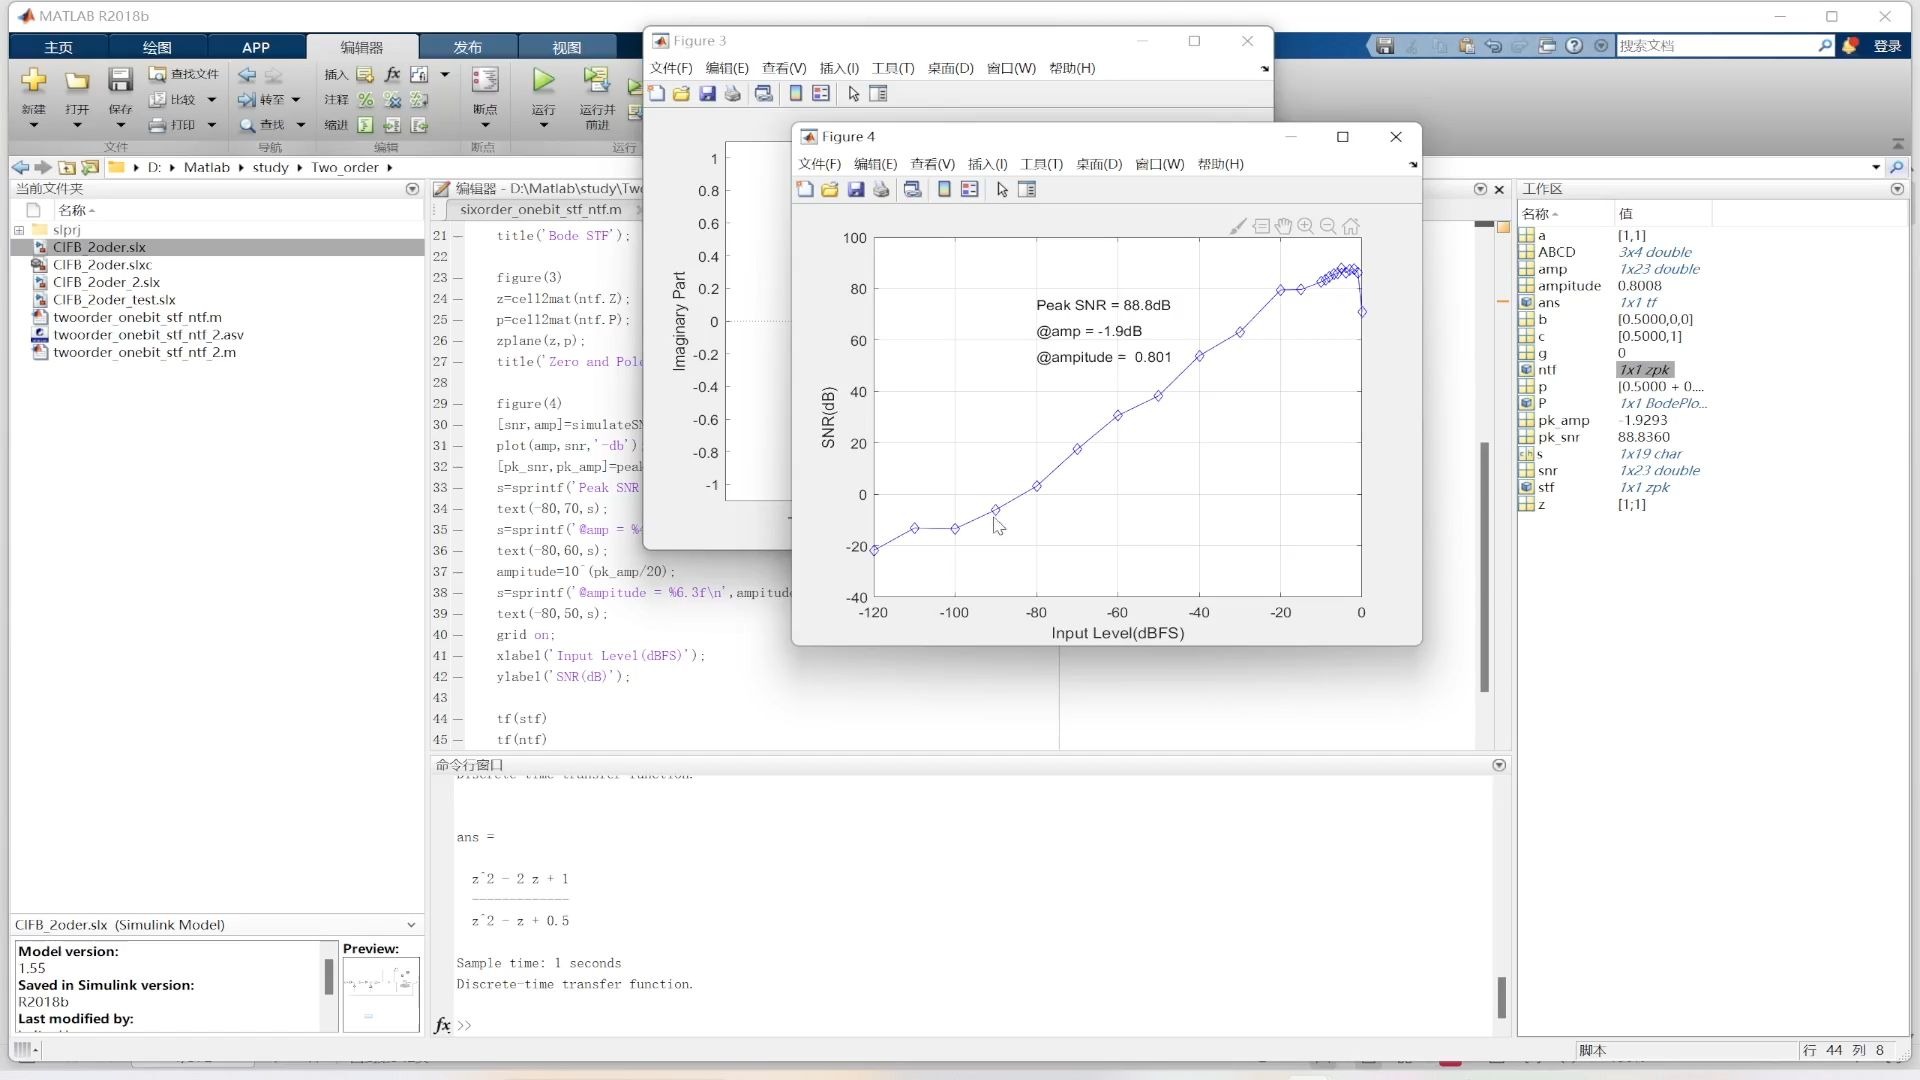The image size is (1920, 1080).
Task: Switch to the 绘图 ribbon tab
Action: tap(157, 47)
